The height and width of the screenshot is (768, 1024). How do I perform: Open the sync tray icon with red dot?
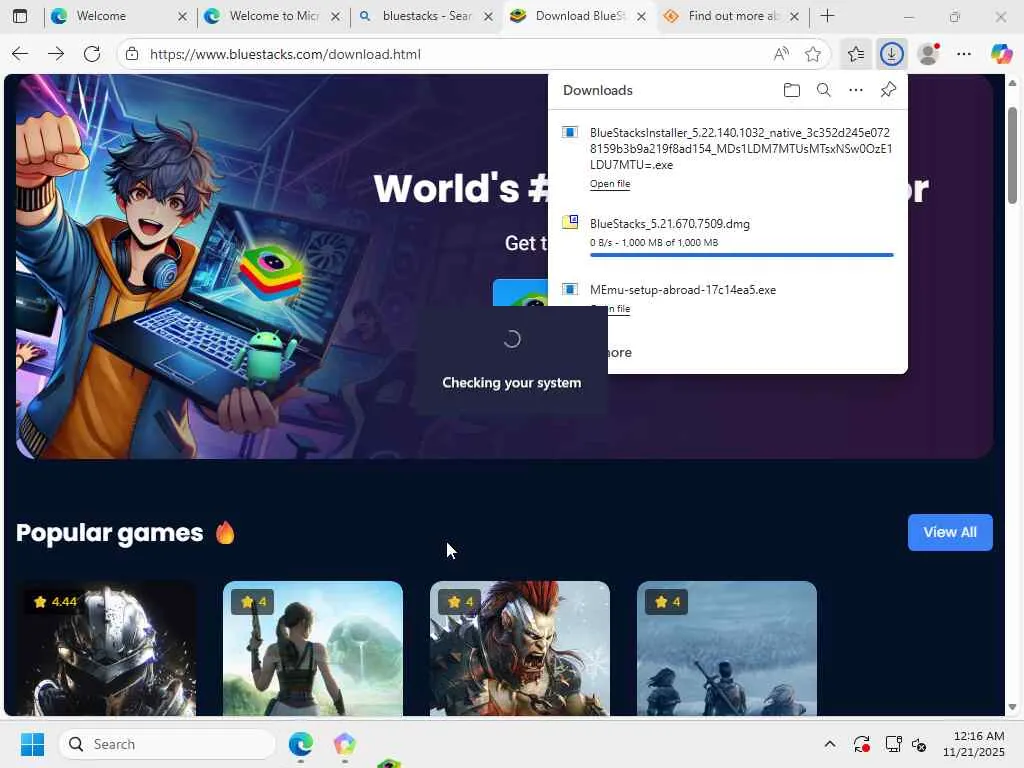[x=861, y=744]
